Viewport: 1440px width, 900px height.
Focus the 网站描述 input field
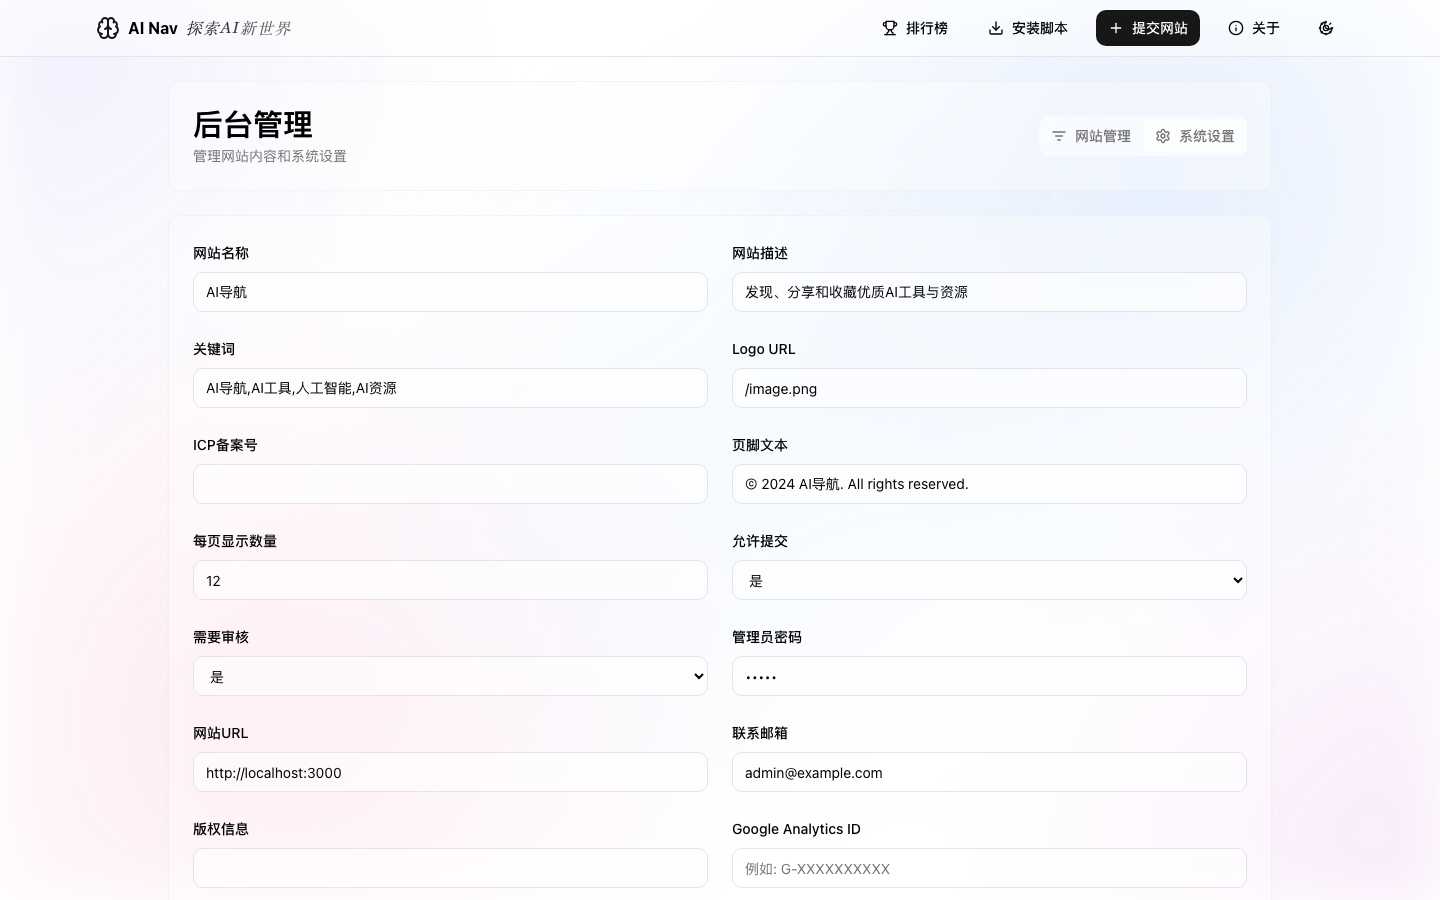pos(989,292)
